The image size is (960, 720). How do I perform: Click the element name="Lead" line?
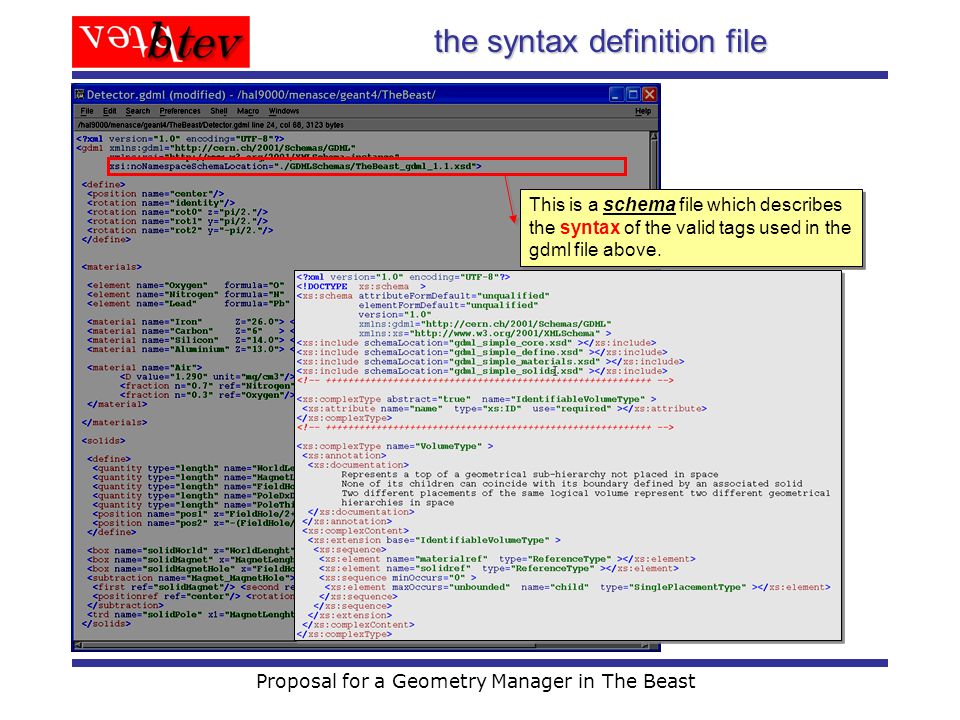[x=189, y=304]
